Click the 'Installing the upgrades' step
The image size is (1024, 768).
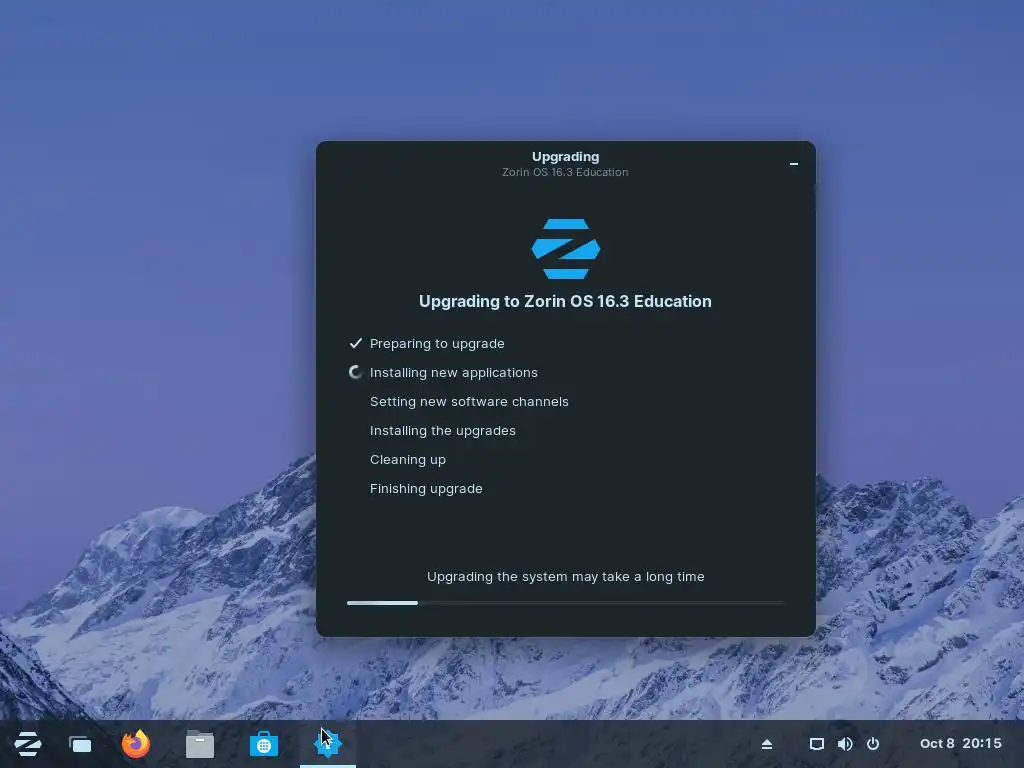pyautogui.click(x=443, y=430)
